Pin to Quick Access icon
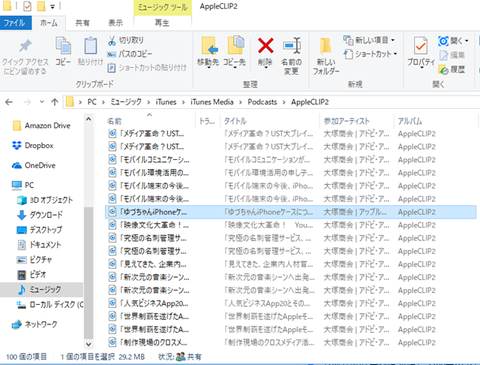This screenshot has height=365, width=480. 25,46
